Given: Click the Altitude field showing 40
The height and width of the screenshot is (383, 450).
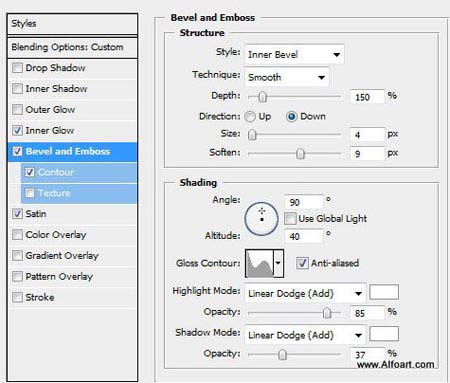Looking at the screenshot, I should point(304,236).
